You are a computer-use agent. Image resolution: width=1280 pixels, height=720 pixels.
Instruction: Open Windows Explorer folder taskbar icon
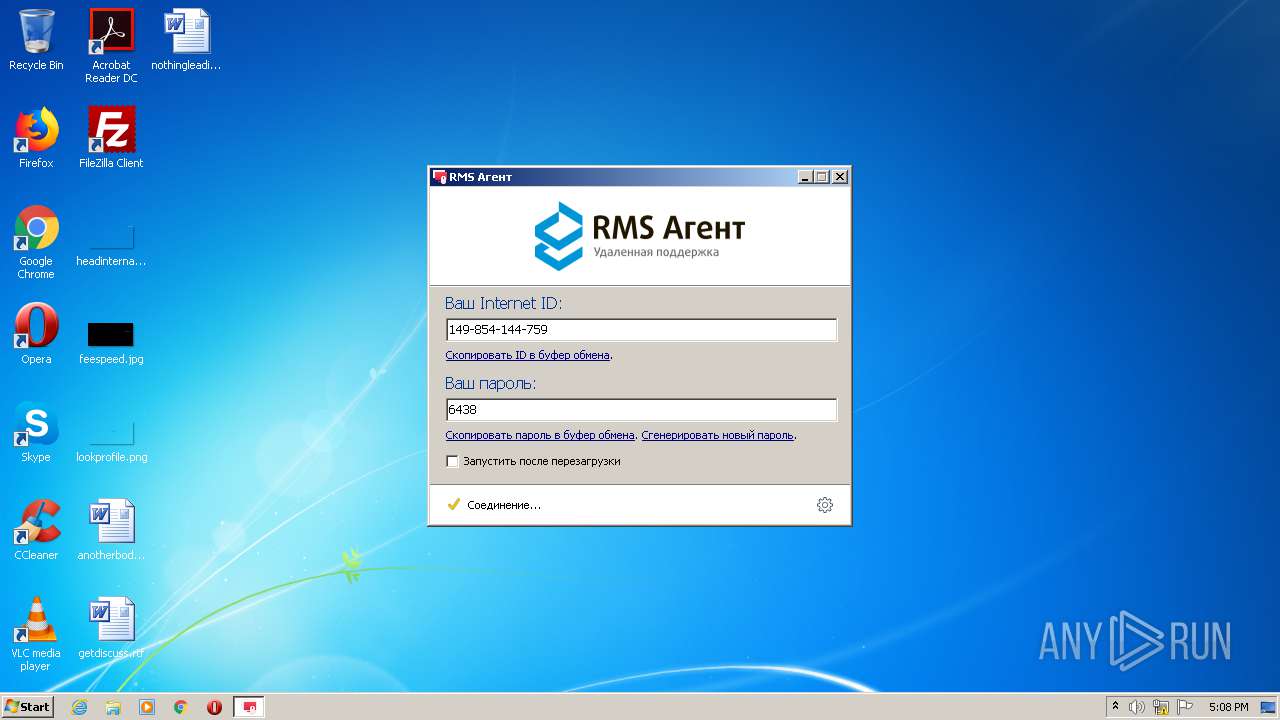113,707
